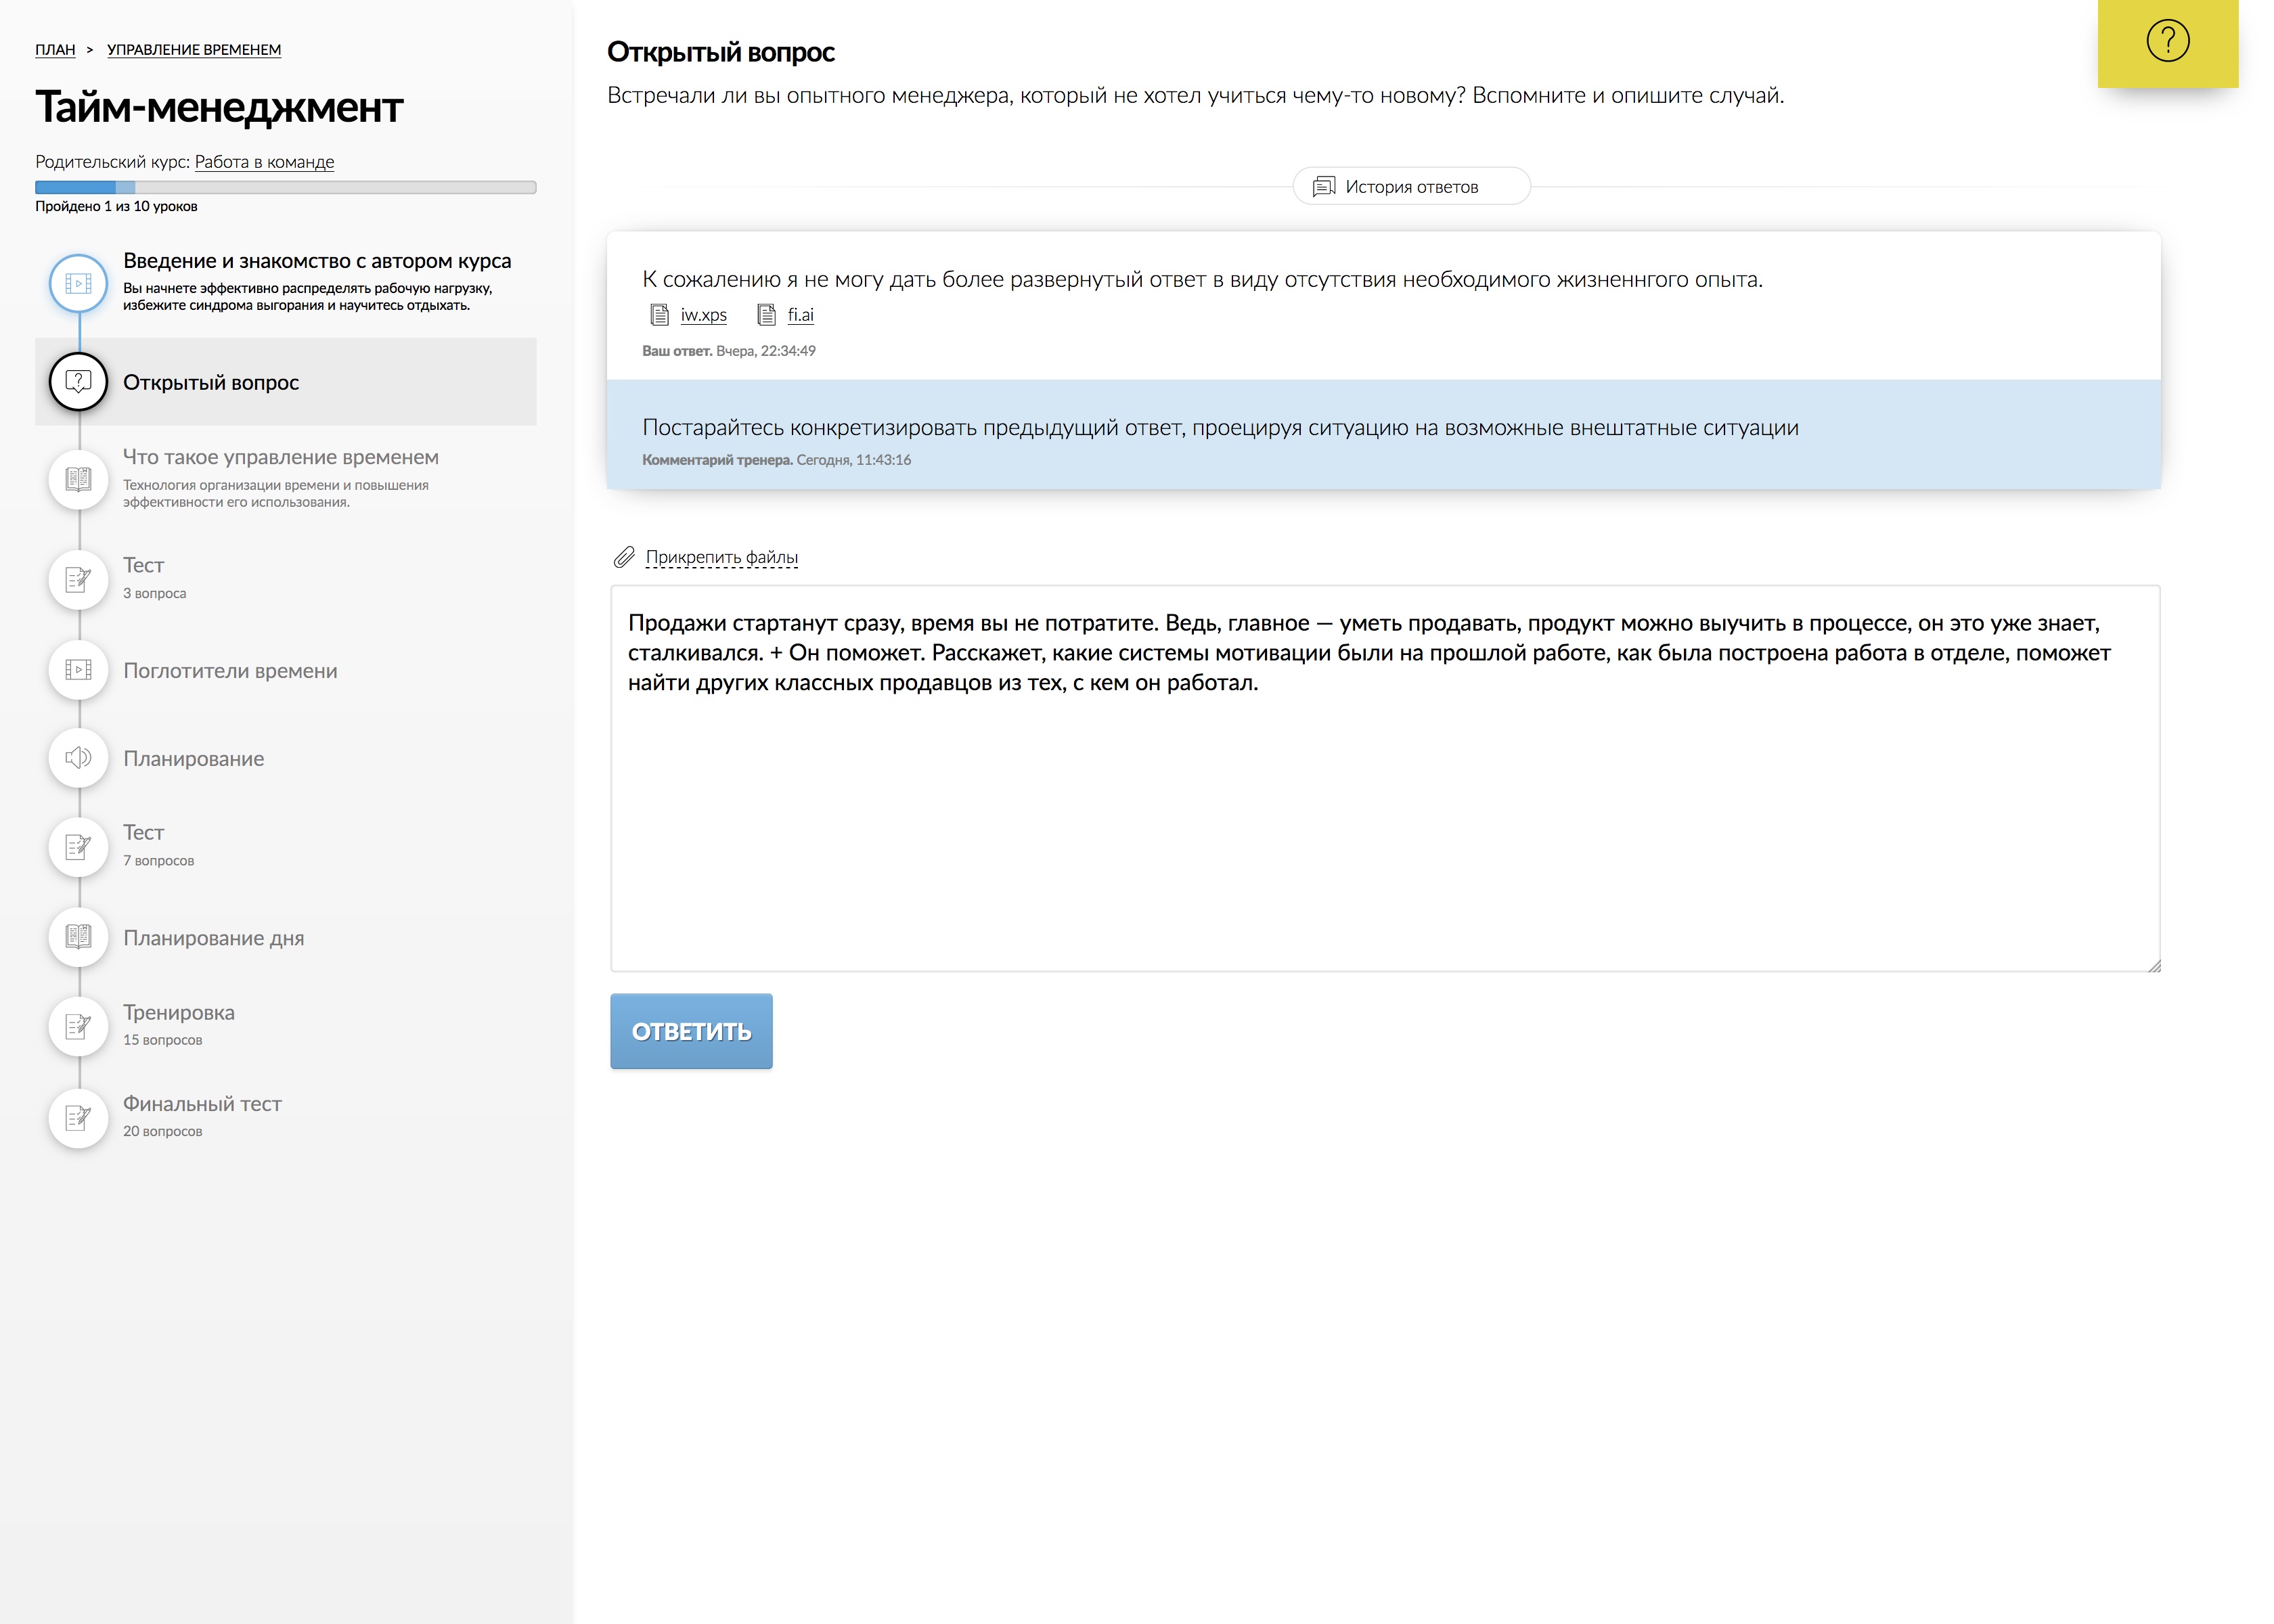Open parent course Работа в команде
The image size is (2274, 1624).
click(x=264, y=162)
